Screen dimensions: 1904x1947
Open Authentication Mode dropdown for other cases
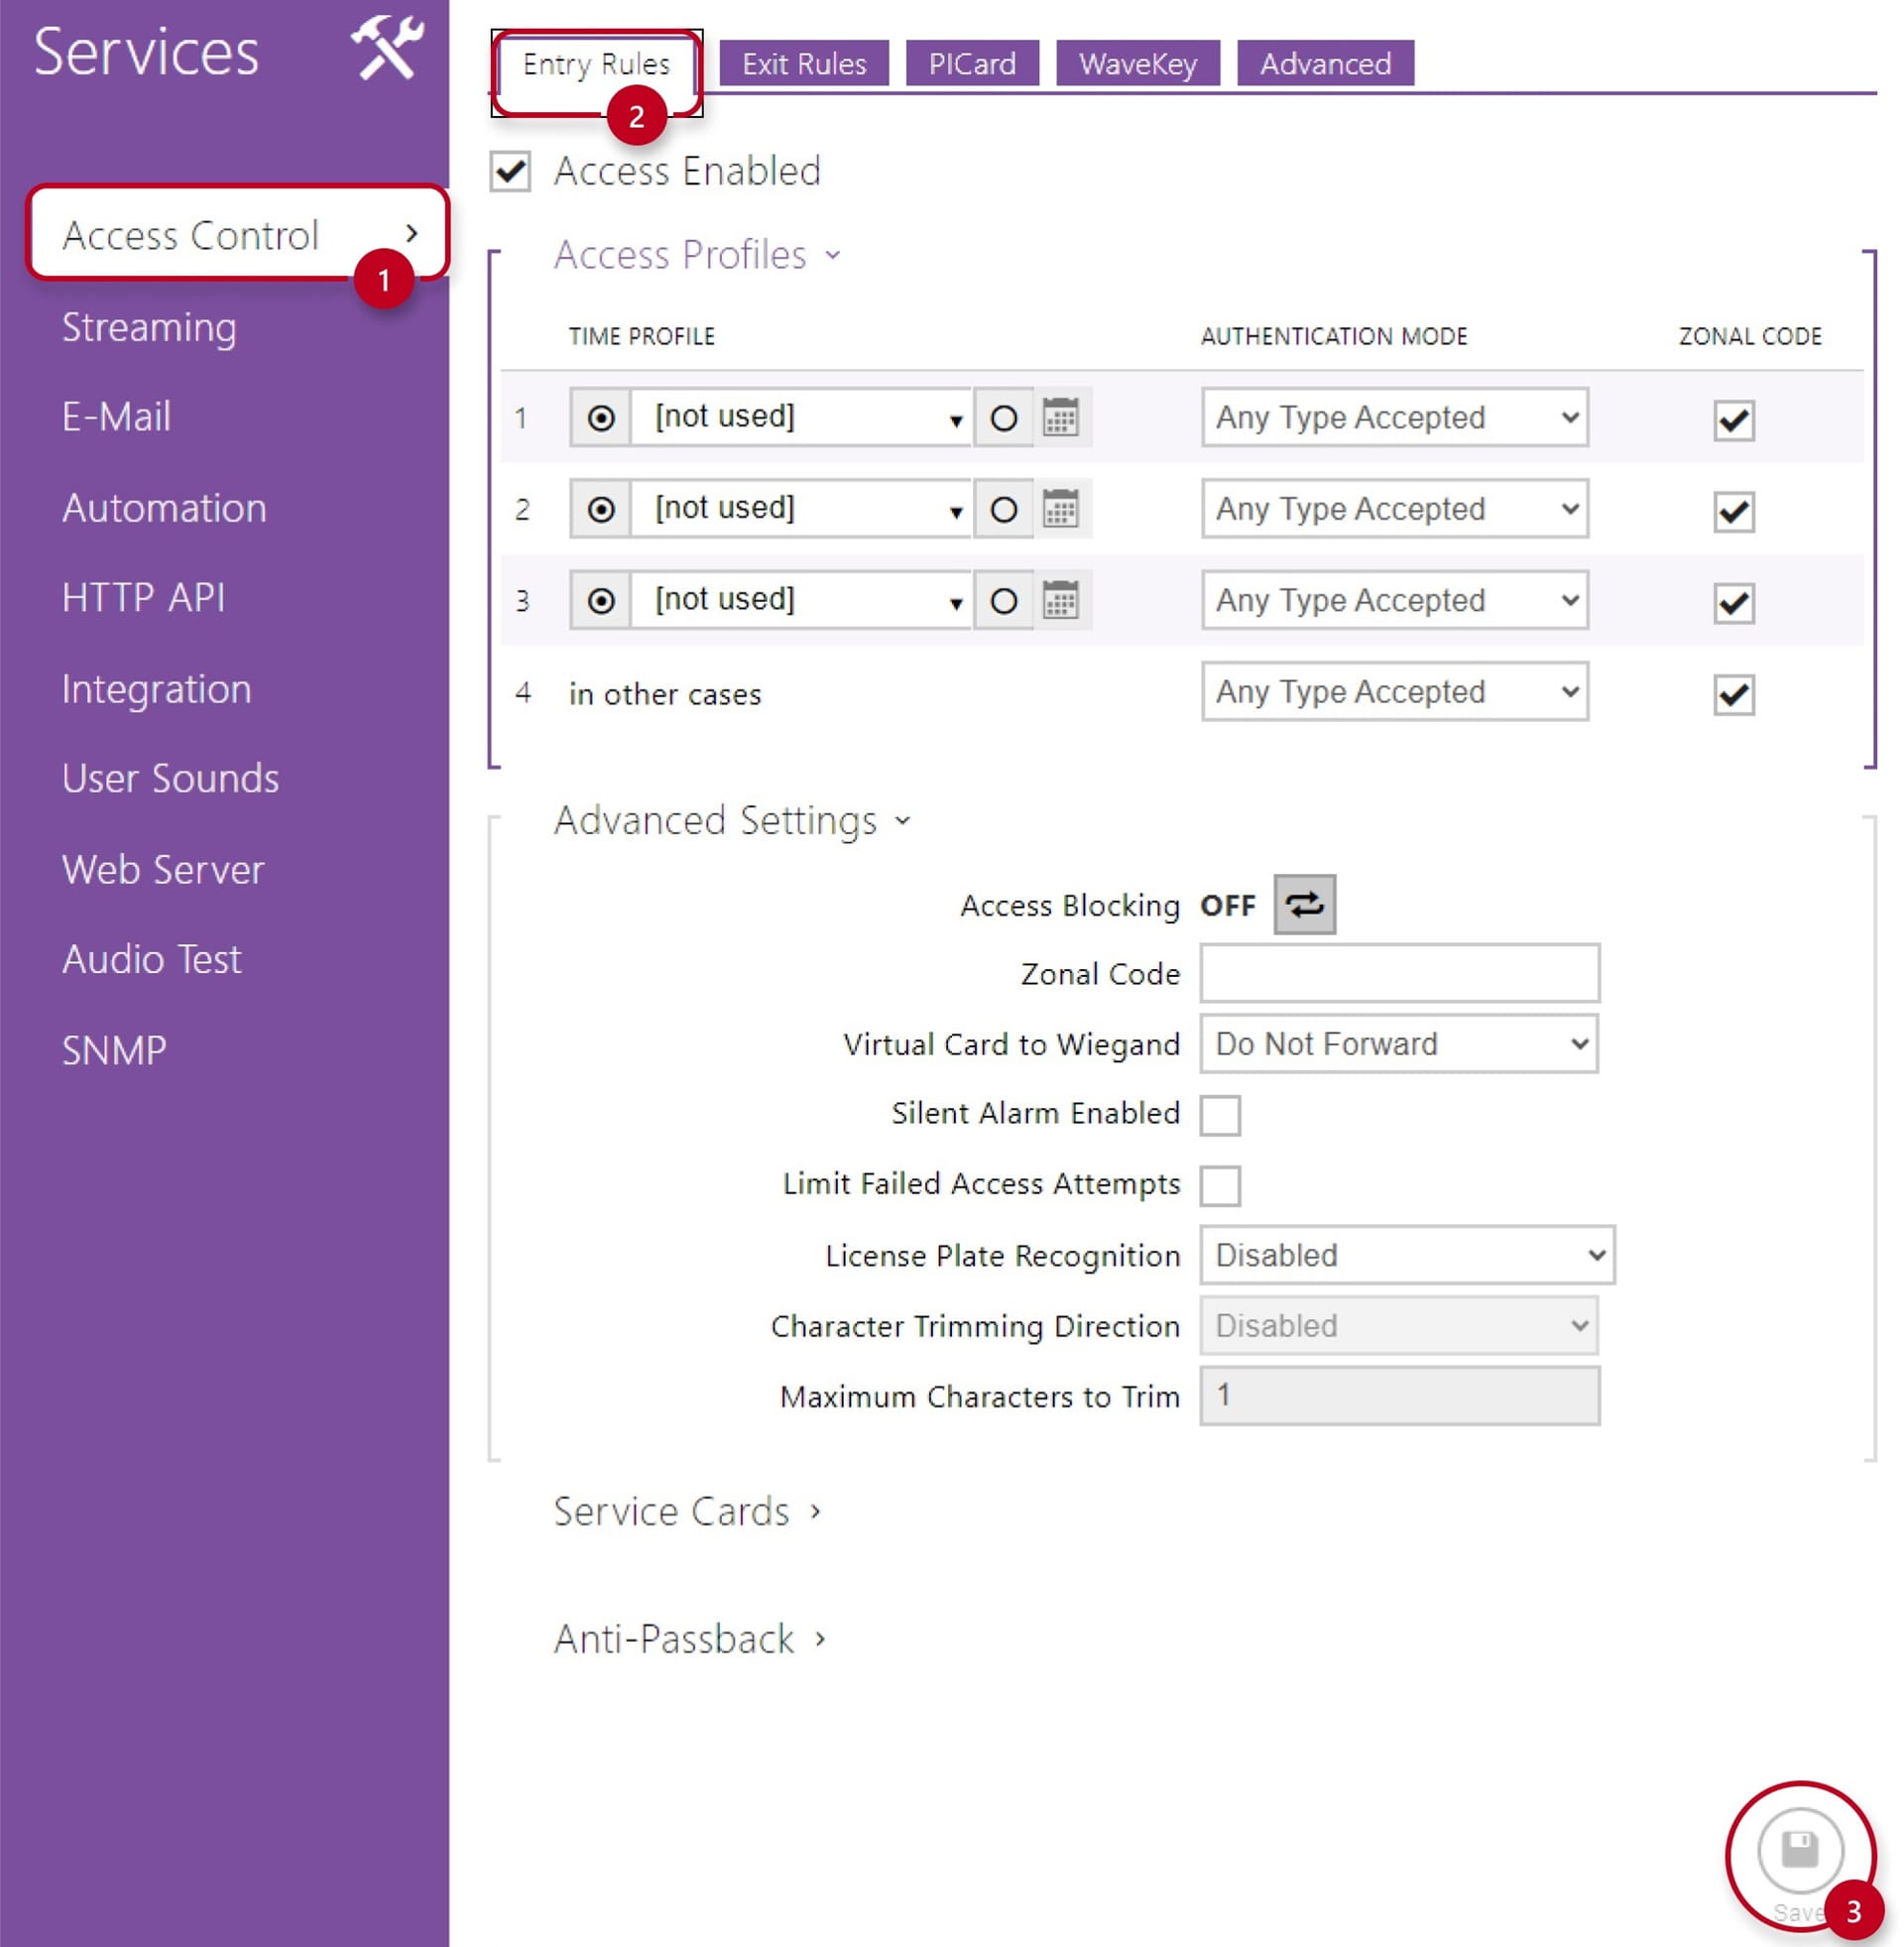[x=1395, y=692]
